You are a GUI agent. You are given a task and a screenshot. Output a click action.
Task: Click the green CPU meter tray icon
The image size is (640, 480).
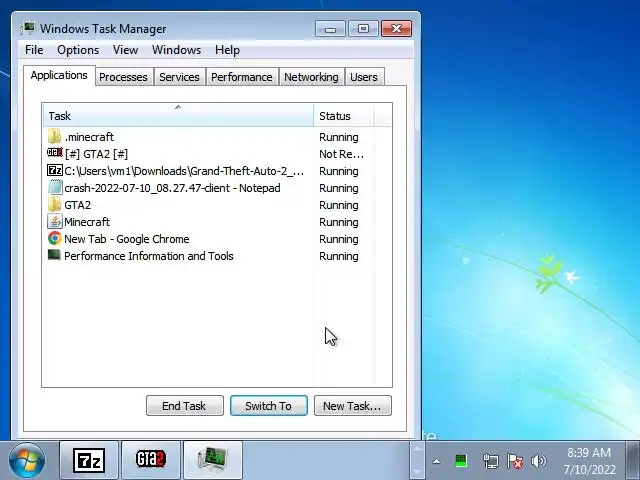click(x=460, y=461)
